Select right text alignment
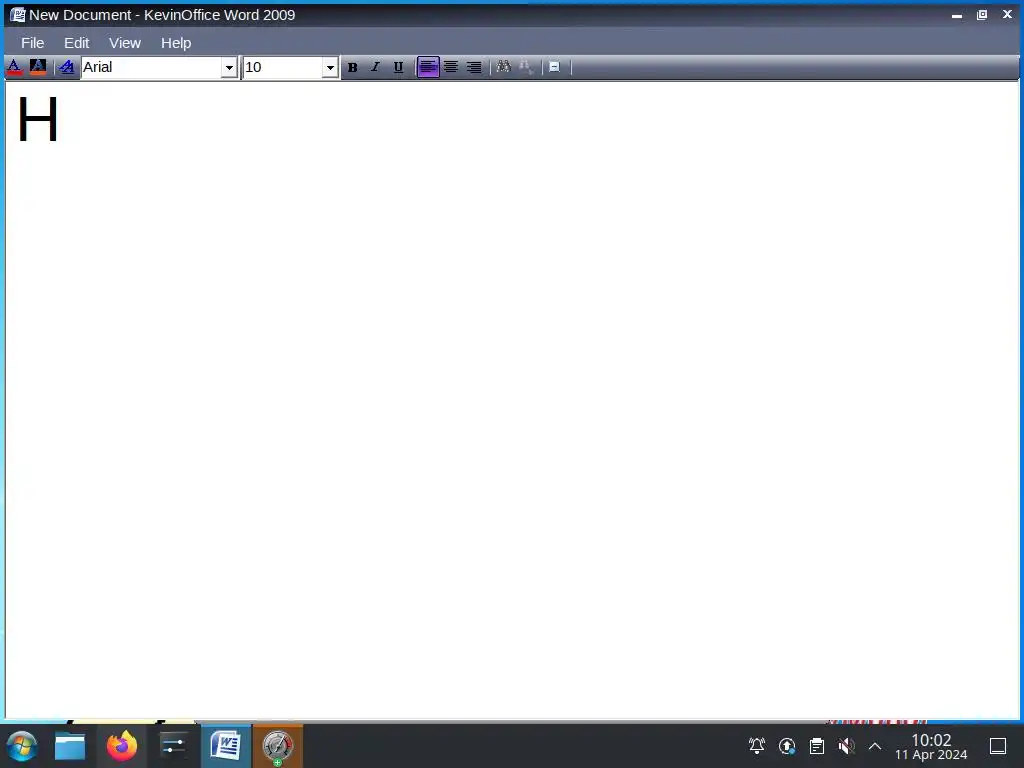This screenshot has height=768, width=1024. tap(474, 67)
